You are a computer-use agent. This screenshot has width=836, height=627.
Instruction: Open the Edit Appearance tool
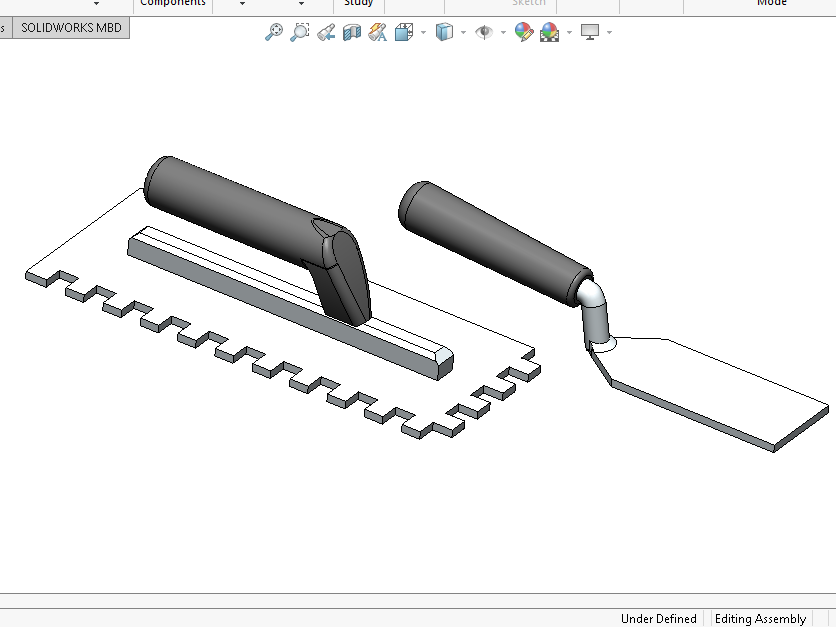524,32
